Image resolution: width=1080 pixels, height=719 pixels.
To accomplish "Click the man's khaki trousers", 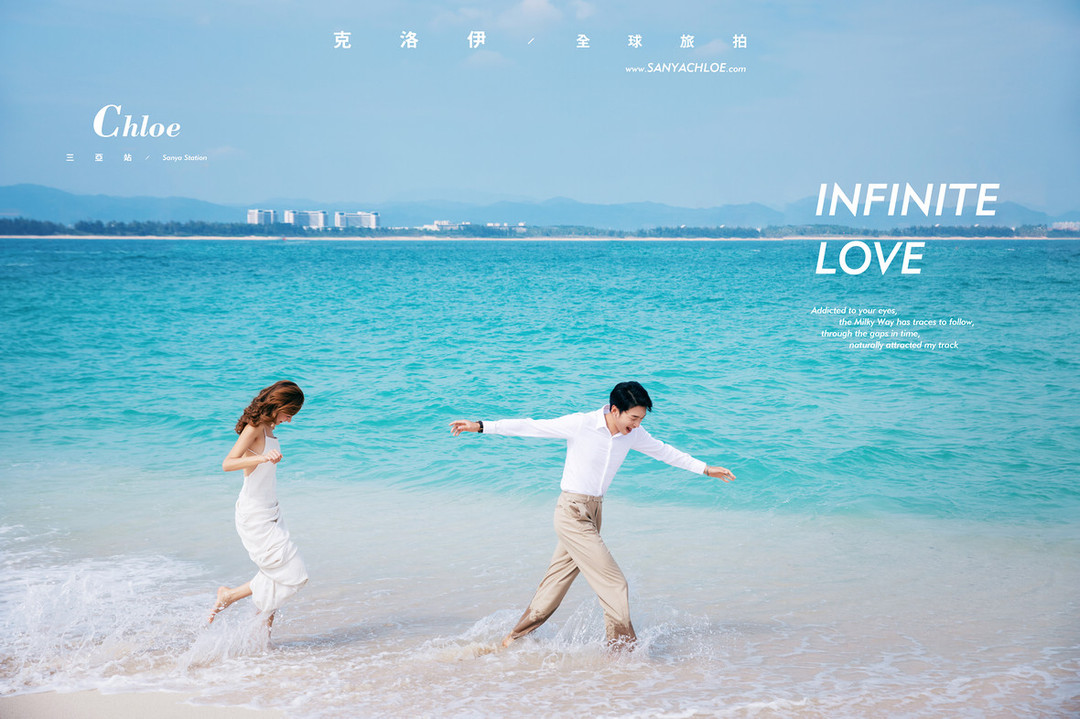I will (582, 558).
